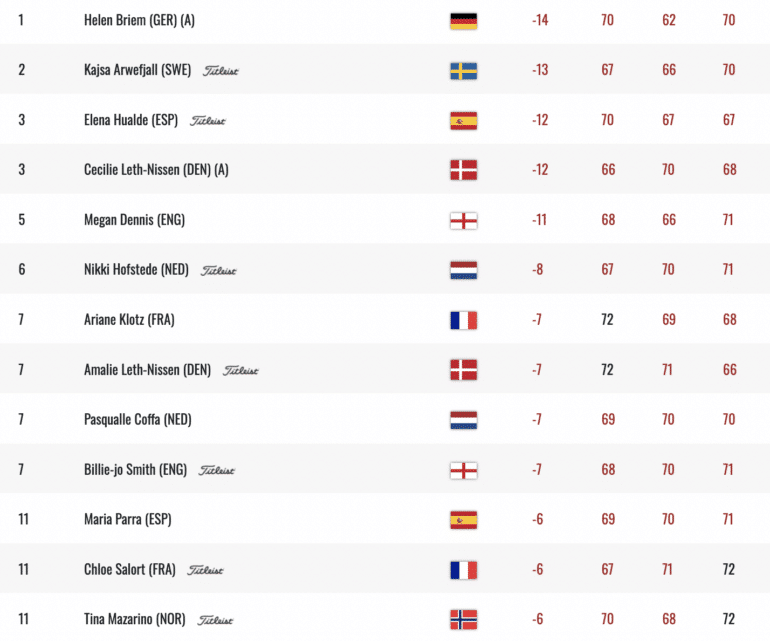This screenshot has width=770, height=641.
Task: Click Helen Briem's second-round score of 62
Action: click(x=669, y=20)
